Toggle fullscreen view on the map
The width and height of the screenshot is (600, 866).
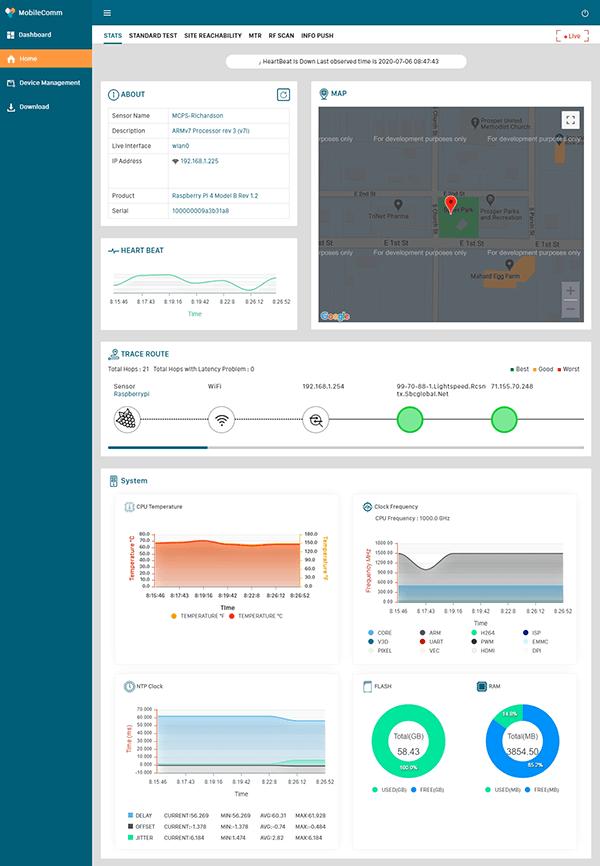click(x=570, y=119)
